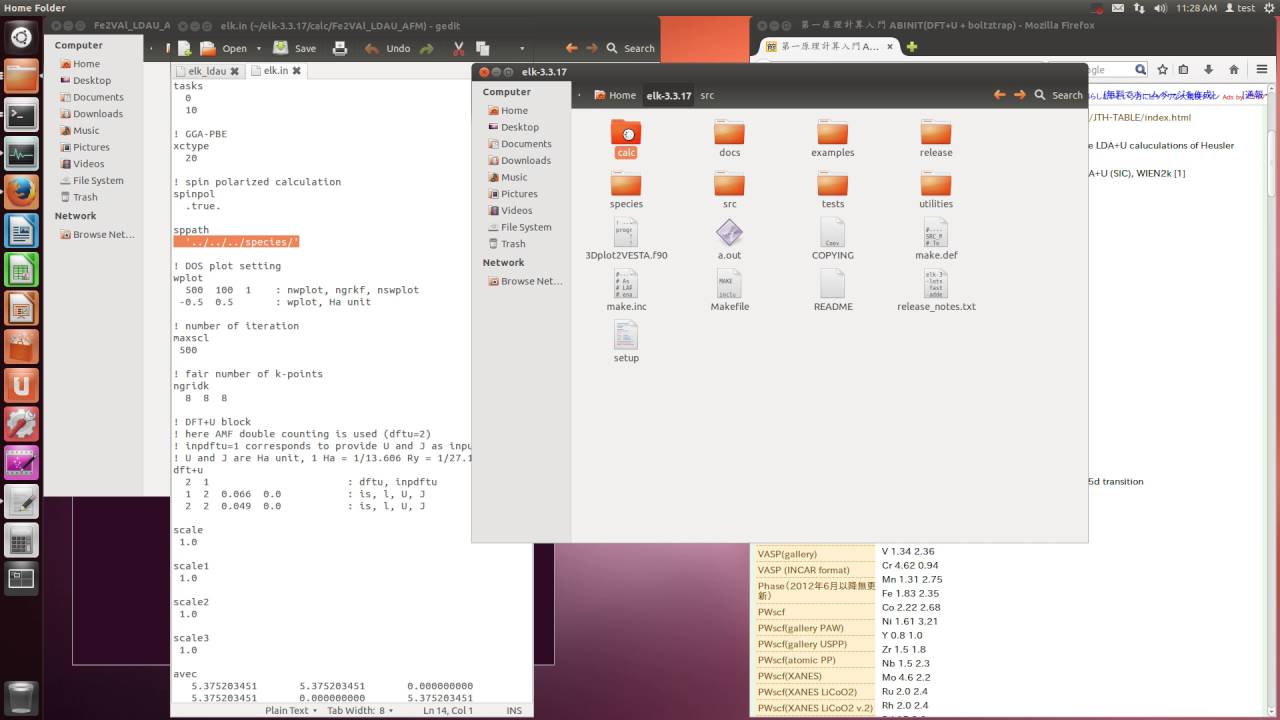
Task: Open Plain Text language dropdown in status bar
Action: click(x=291, y=710)
